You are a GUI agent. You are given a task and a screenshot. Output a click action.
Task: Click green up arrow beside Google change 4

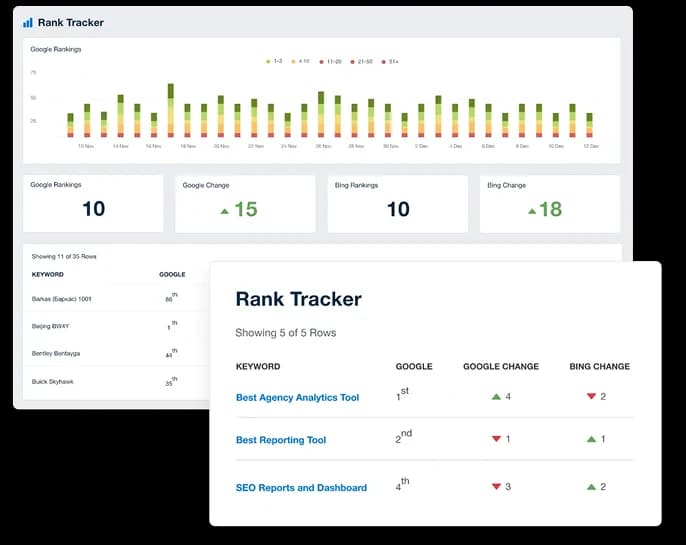496,397
